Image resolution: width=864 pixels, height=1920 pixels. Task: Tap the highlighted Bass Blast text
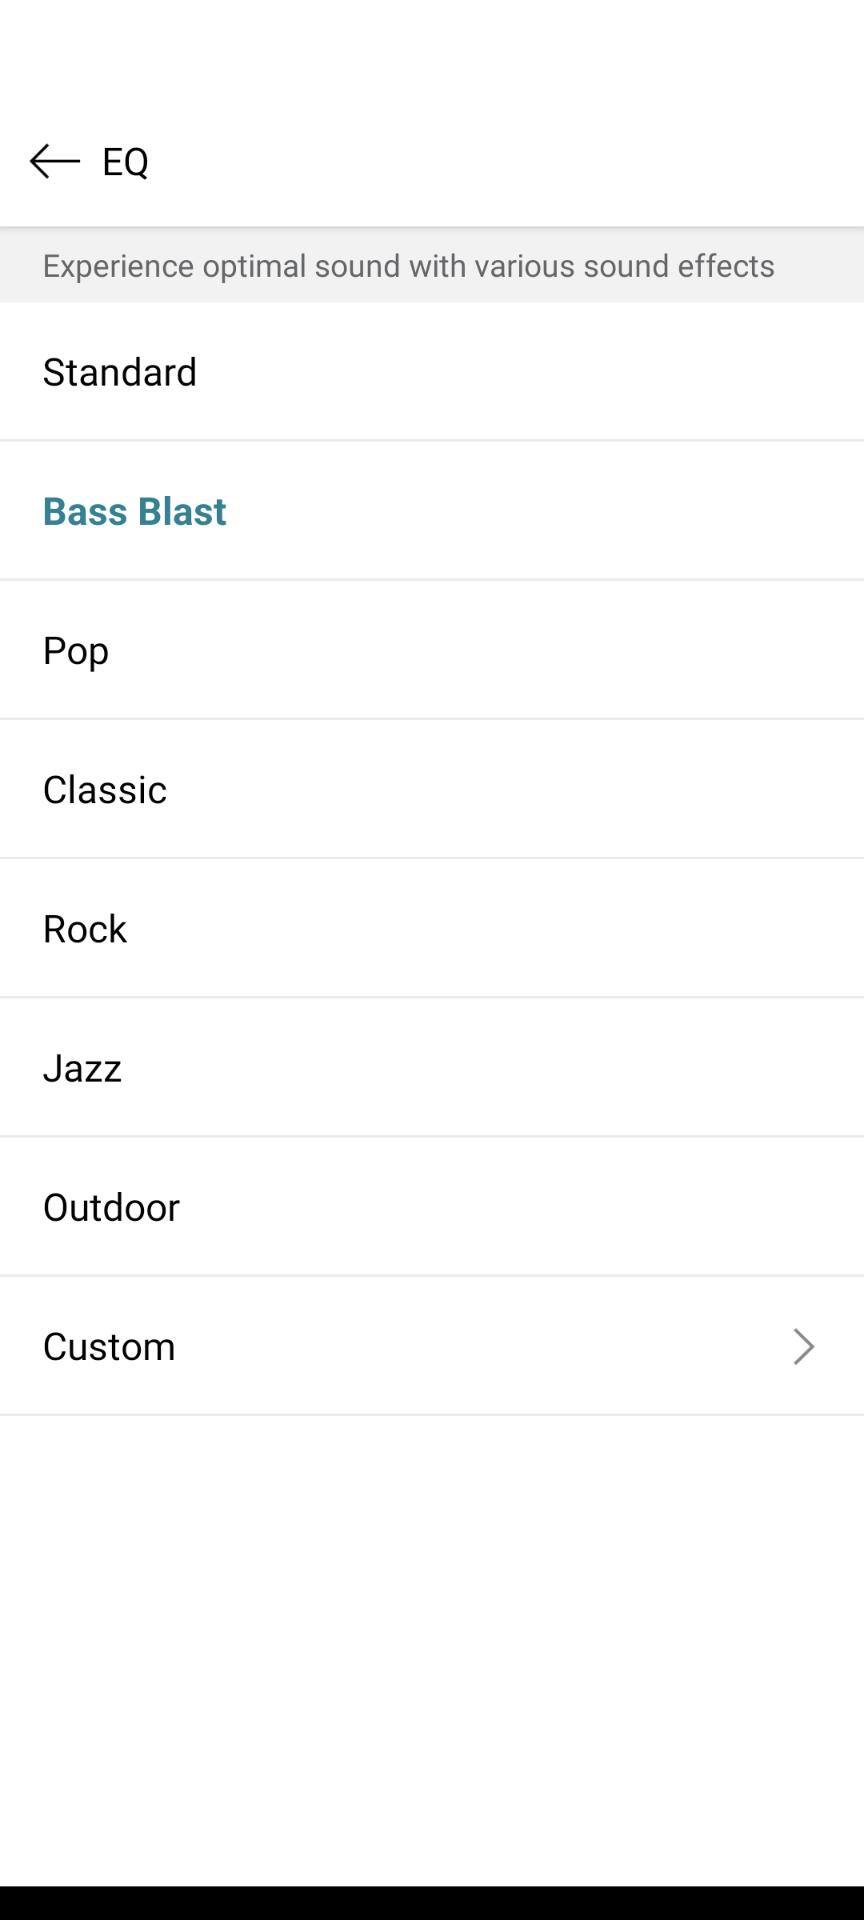pos(134,511)
